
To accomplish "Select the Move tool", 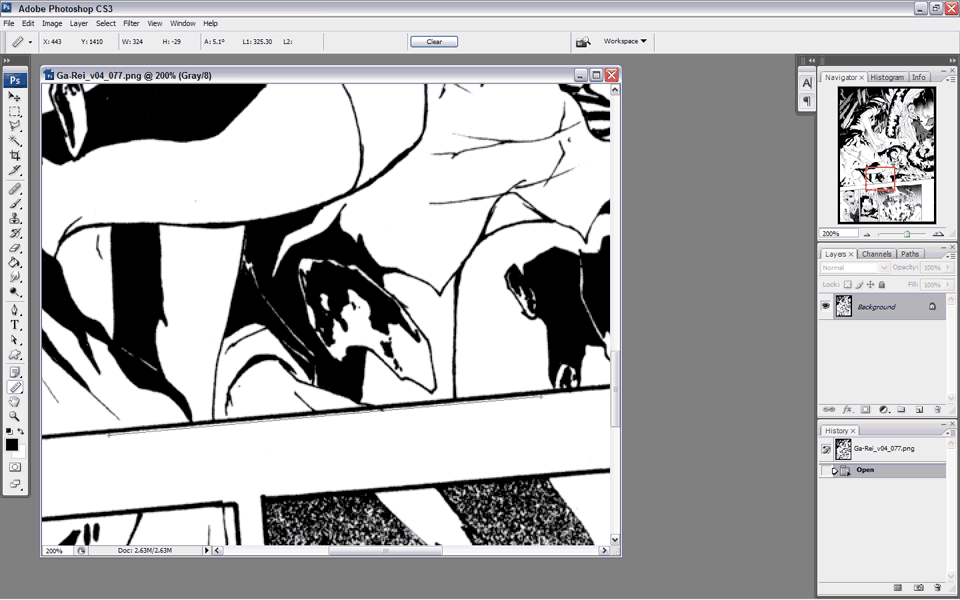I will pyautogui.click(x=15, y=97).
